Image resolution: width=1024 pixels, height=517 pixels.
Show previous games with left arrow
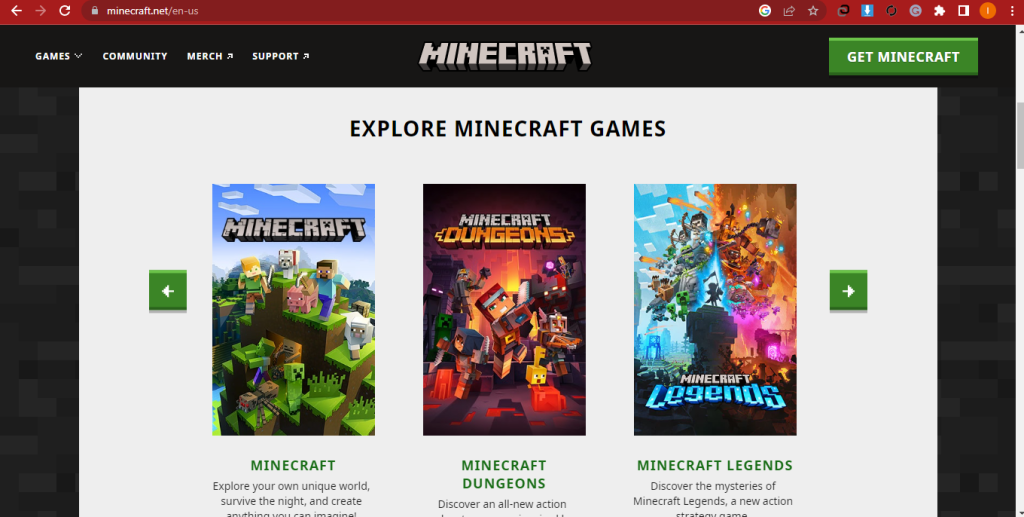point(168,290)
